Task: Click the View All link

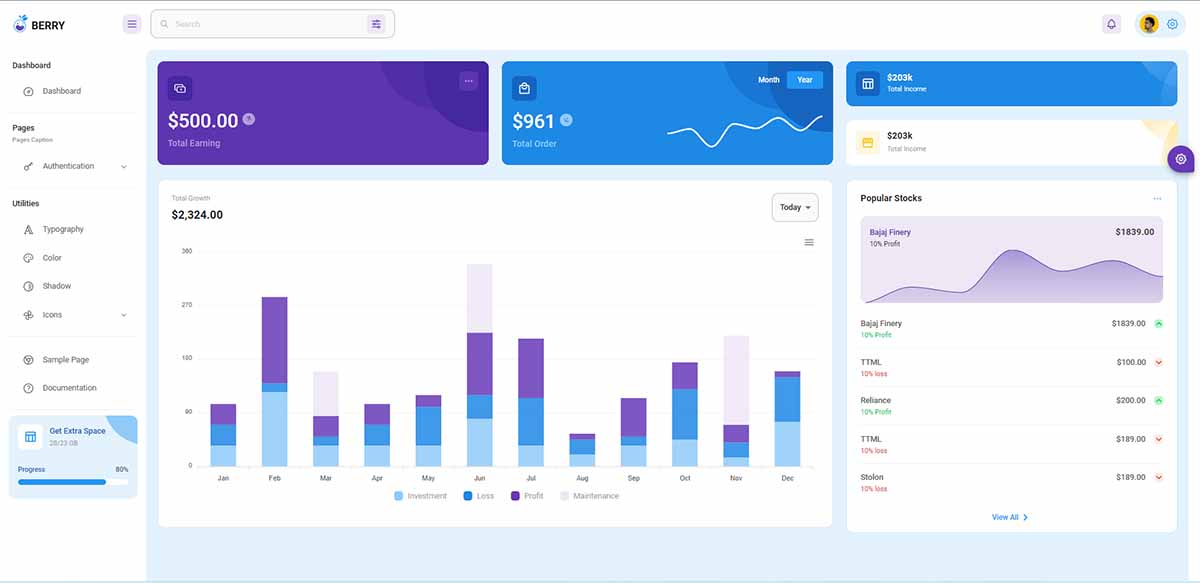Action: tap(1010, 517)
